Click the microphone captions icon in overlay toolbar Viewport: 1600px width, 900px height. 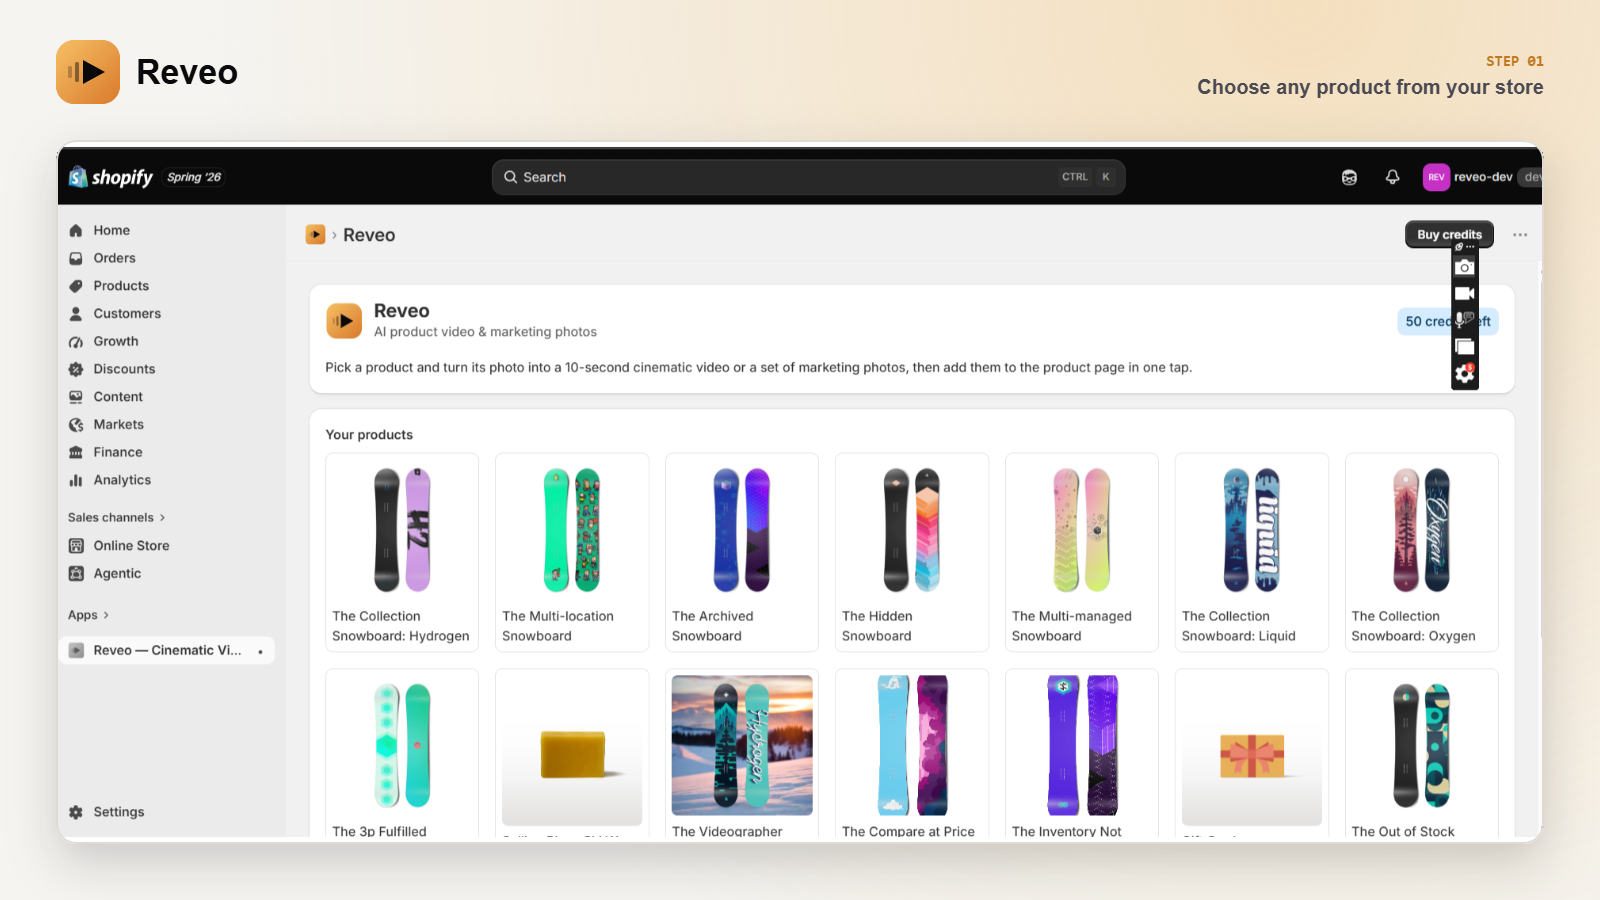coord(1465,319)
